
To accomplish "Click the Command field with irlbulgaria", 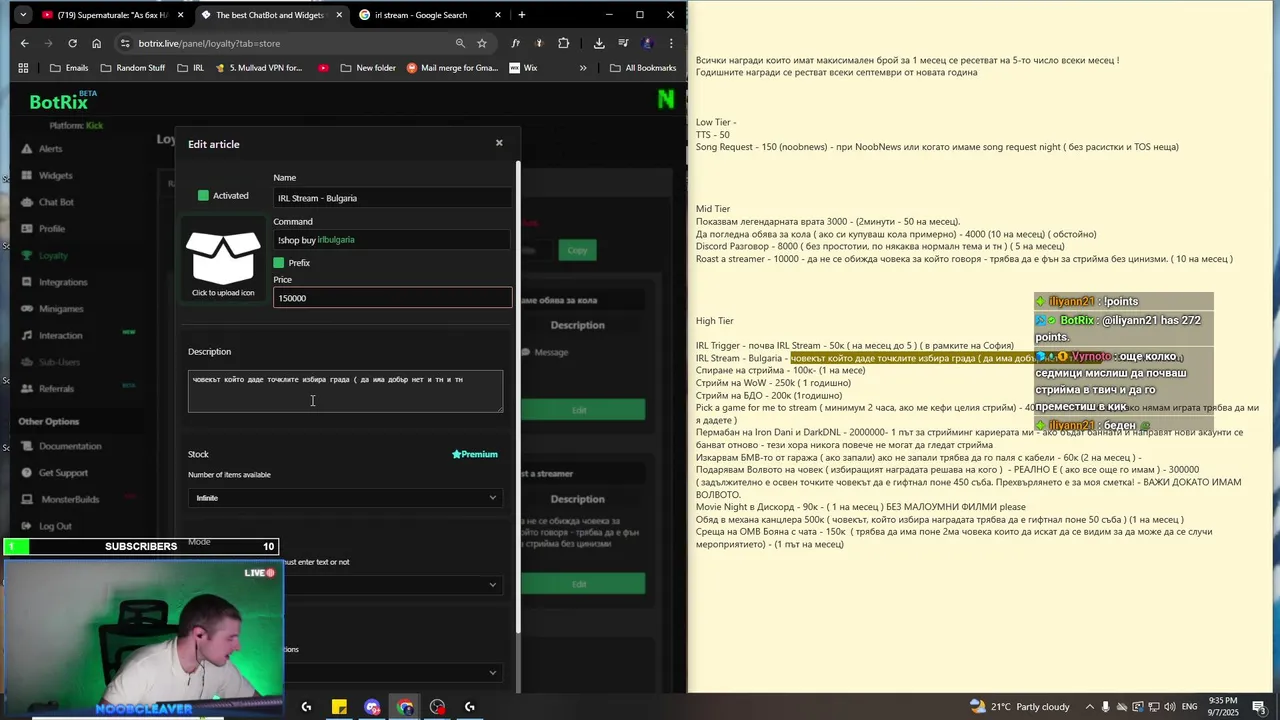I will pyautogui.click(x=392, y=240).
